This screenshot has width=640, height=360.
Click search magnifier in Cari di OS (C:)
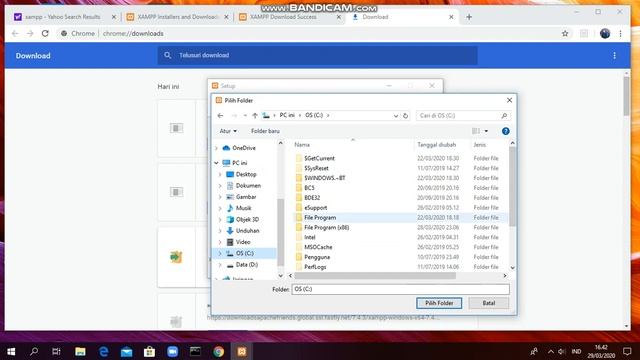504,116
